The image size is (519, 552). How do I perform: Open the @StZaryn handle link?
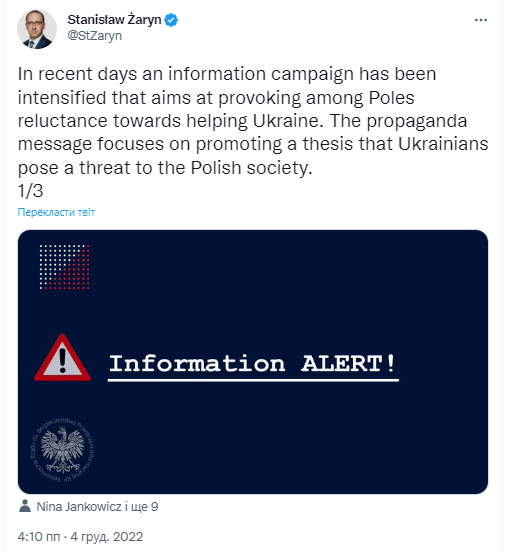94,36
